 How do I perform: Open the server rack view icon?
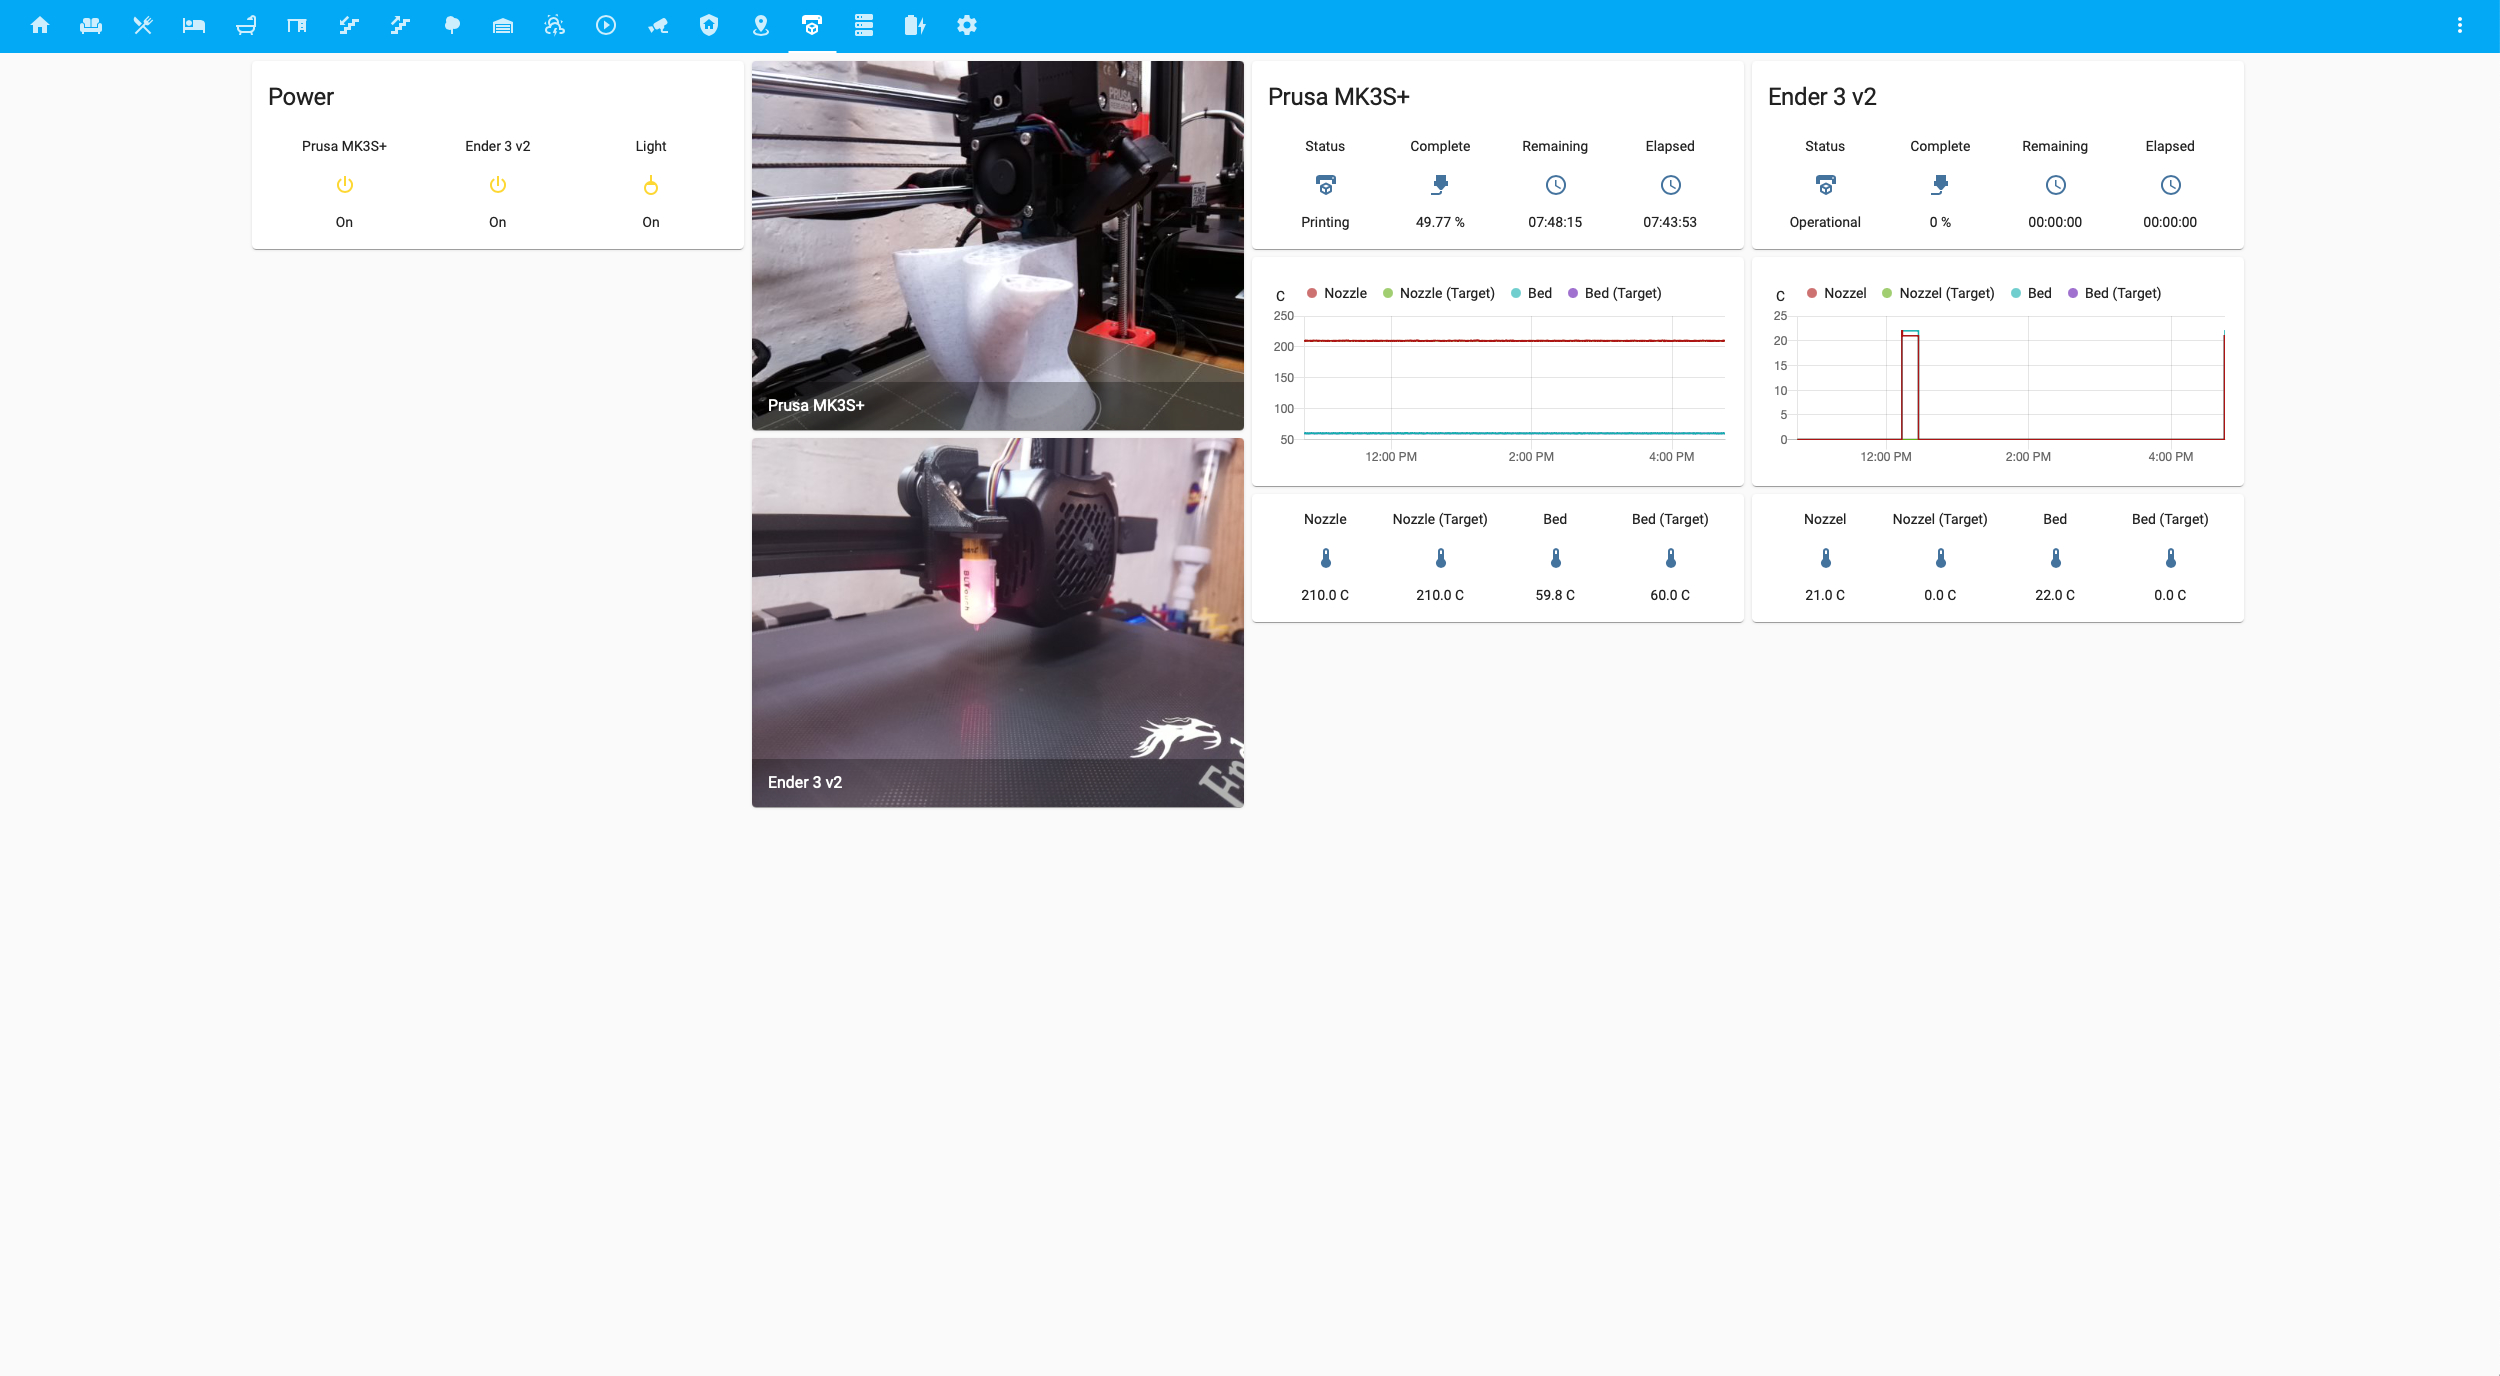[x=864, y=25]
